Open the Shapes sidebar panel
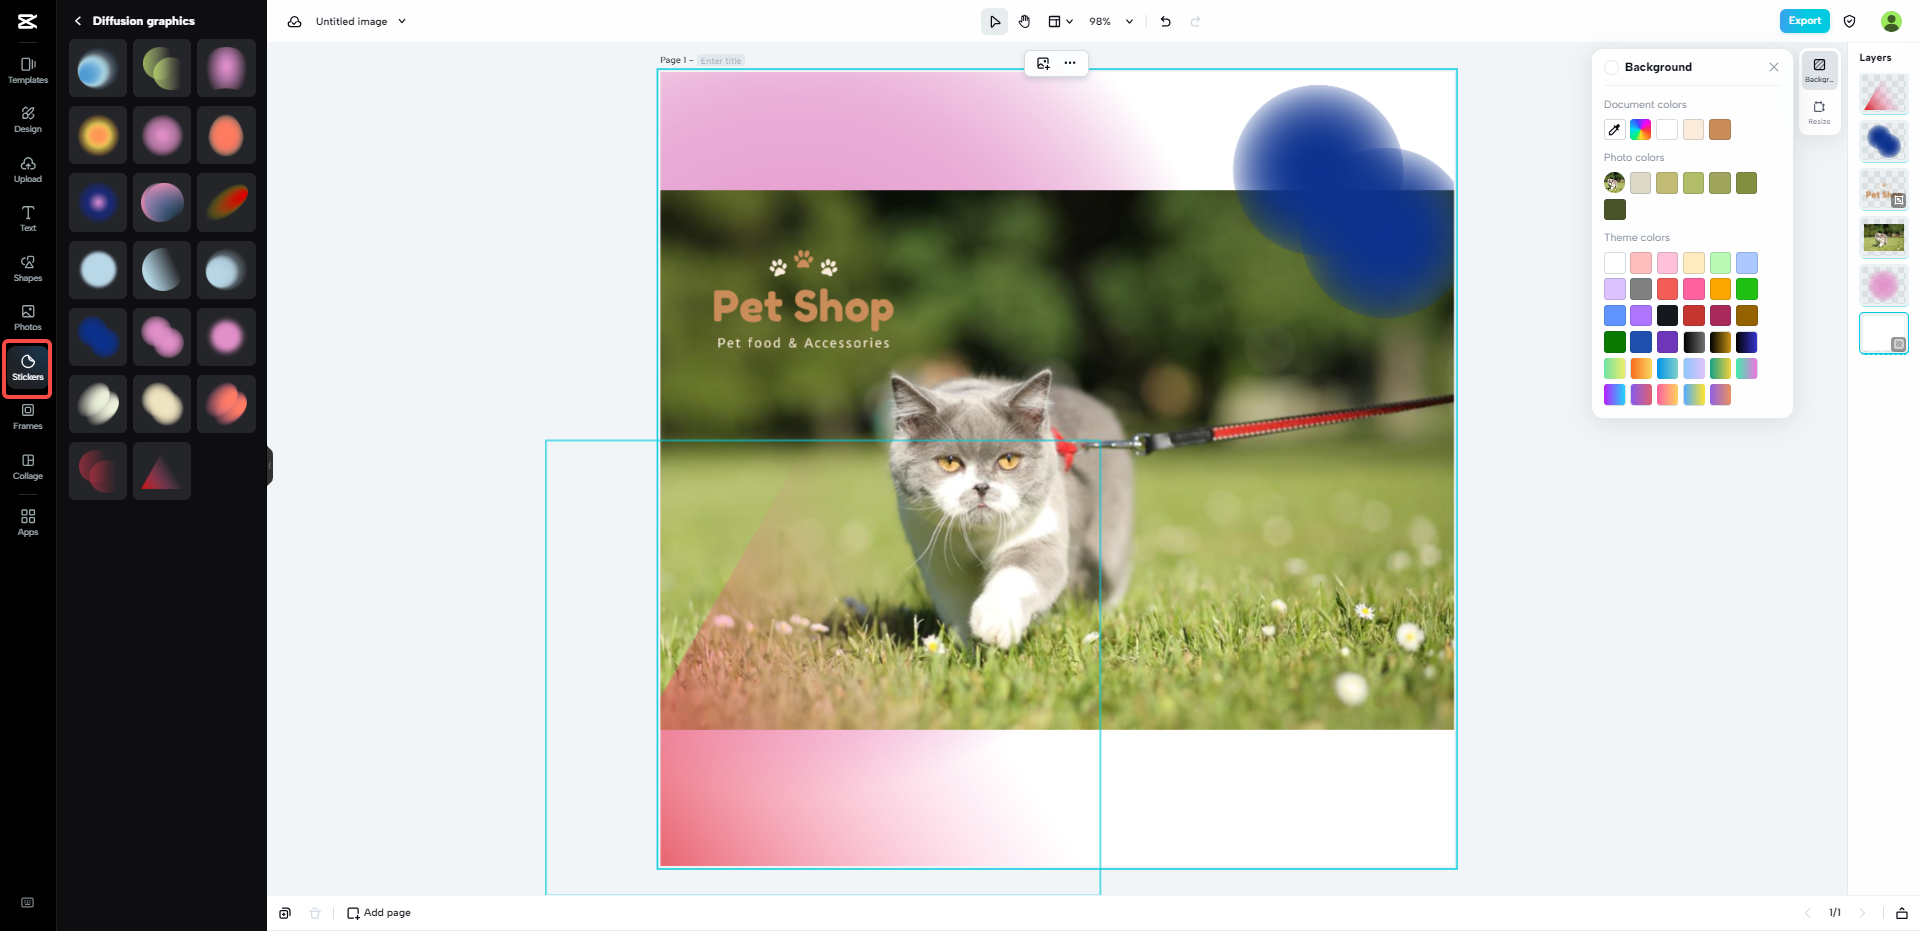This screenshot has height=931, width=1920. point(28,268)
